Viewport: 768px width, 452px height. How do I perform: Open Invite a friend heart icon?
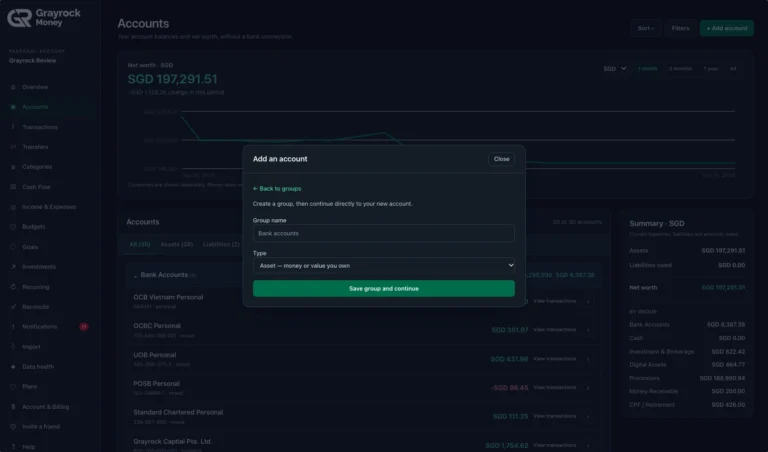[13, 427]
